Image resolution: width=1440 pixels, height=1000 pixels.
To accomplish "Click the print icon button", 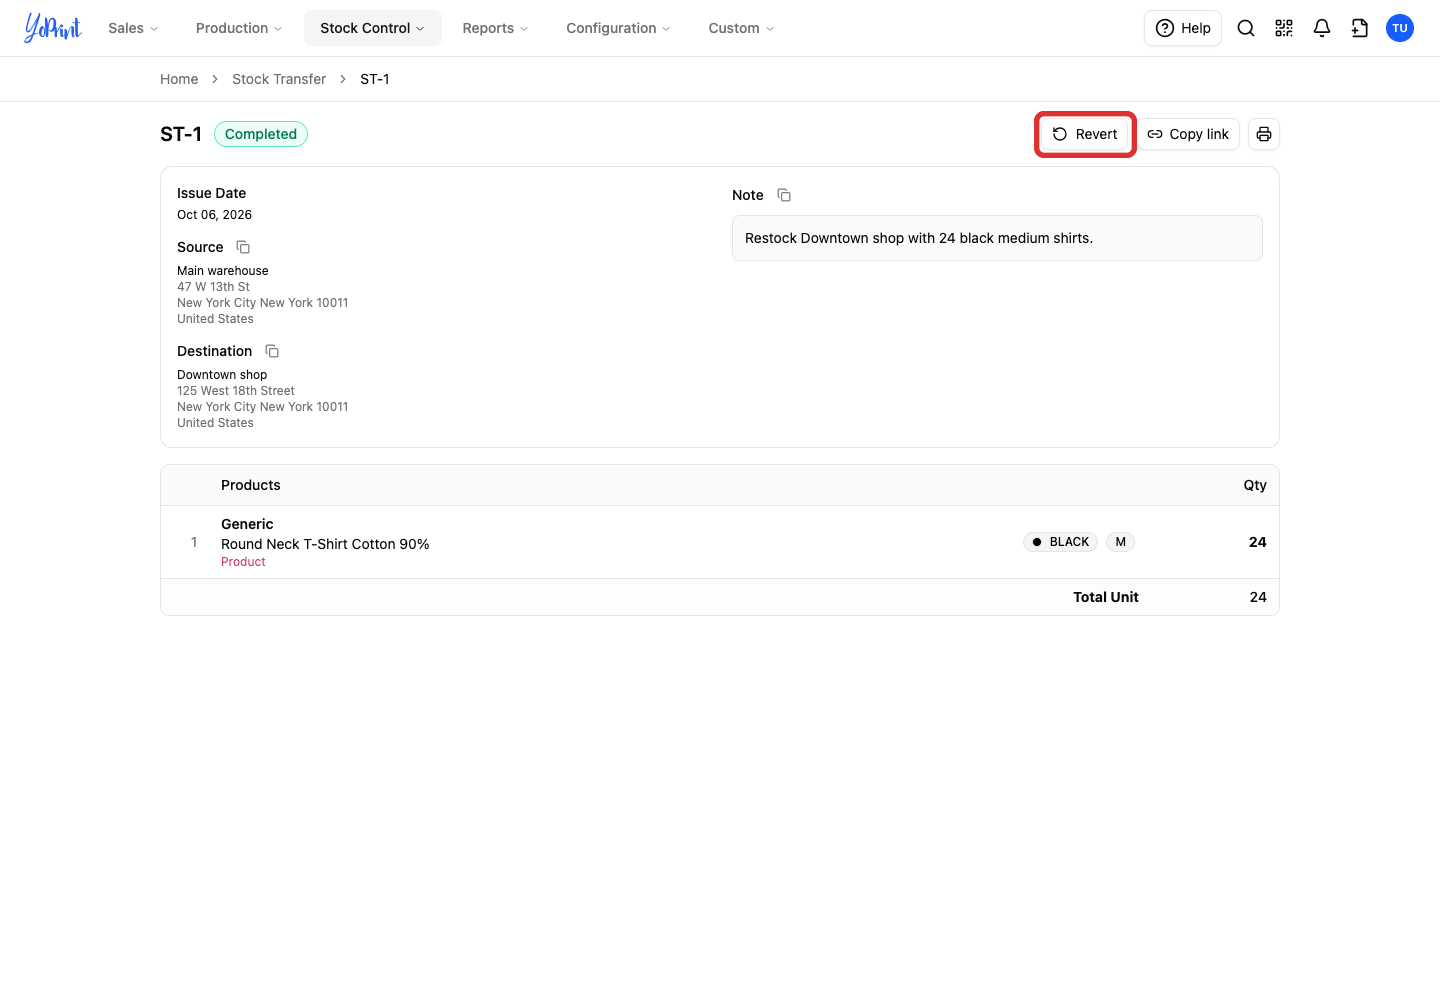I will coord(1264,134).
